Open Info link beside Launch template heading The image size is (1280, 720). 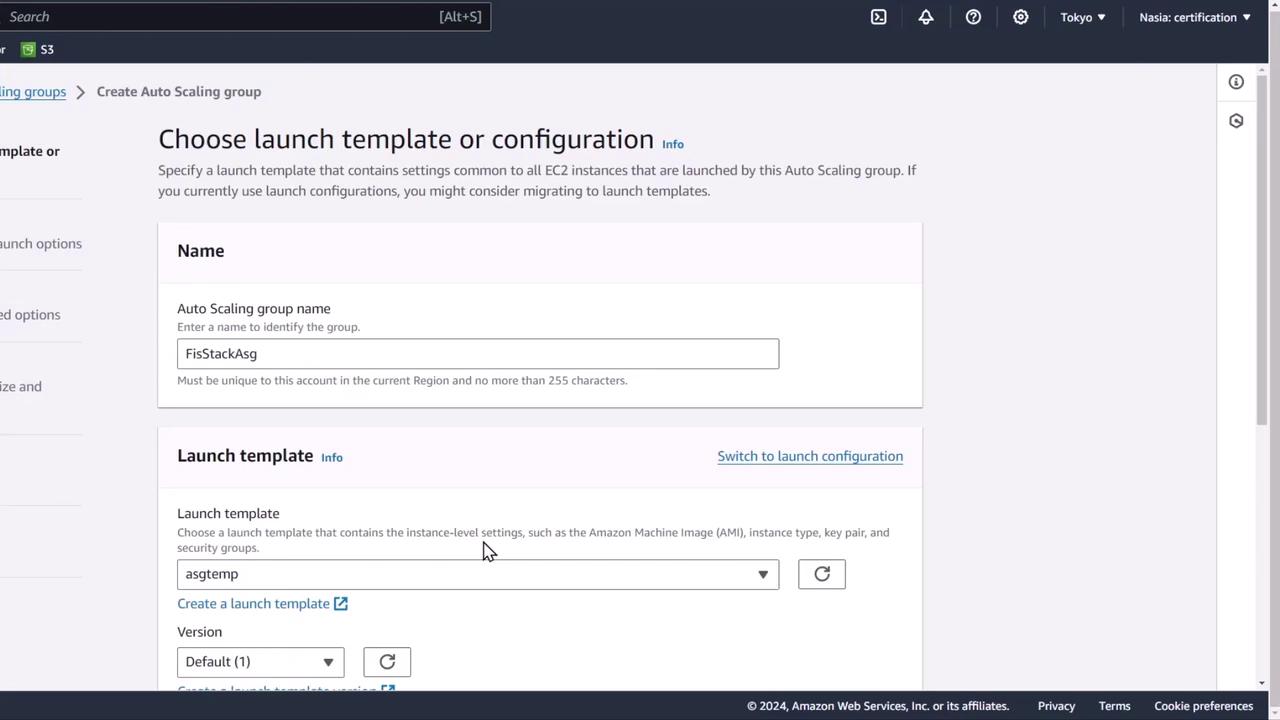click(332, 457)
